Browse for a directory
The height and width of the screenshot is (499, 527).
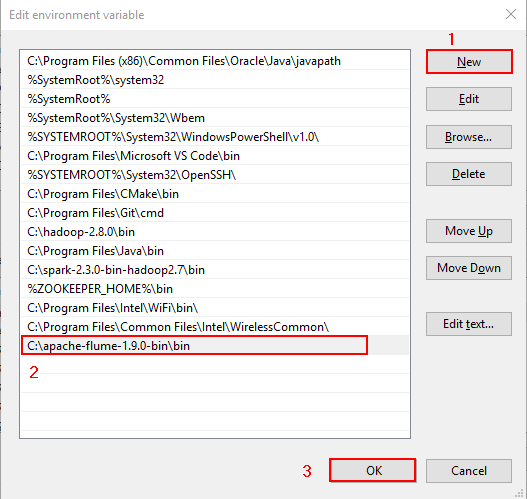click(x=469, y=137)
